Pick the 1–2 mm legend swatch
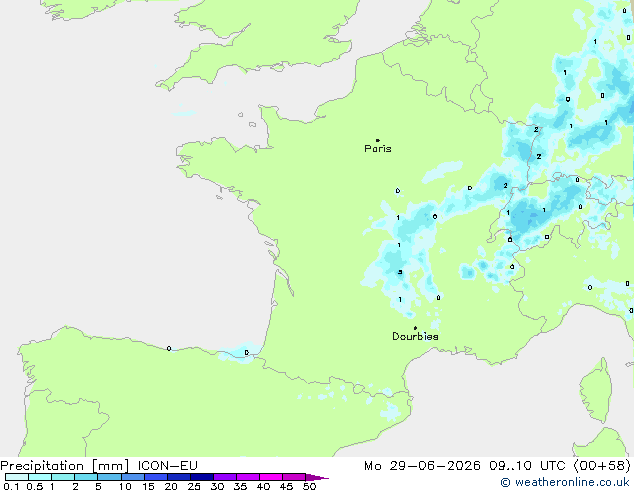Screen dimensions: 634x490 [x=63, y=477]
